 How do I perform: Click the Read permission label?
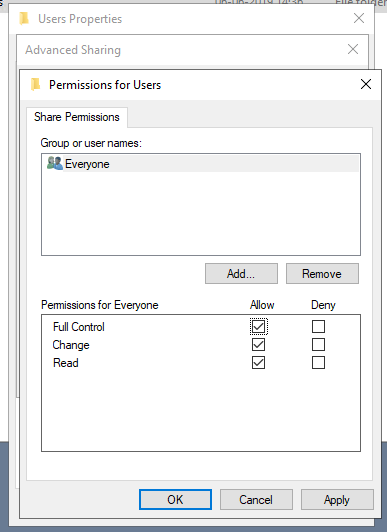tap(66, 363)
